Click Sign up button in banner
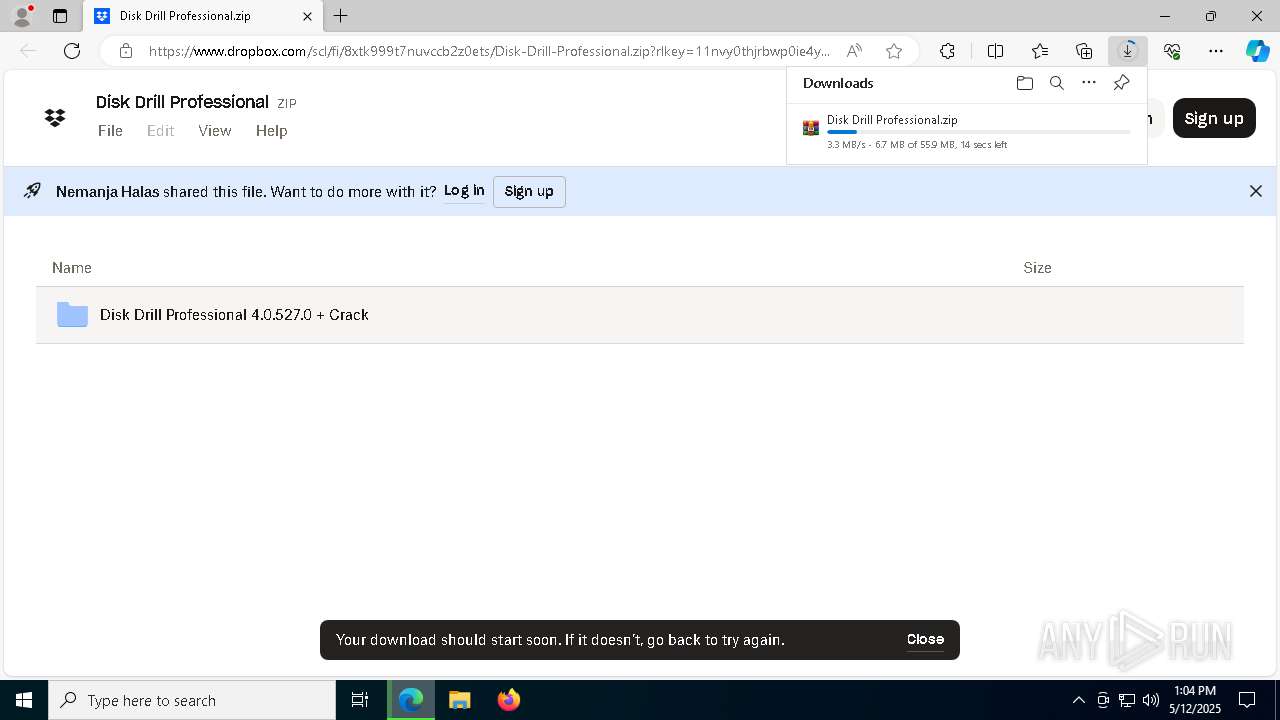This screenshot has width=1280, height=720. [529, 191]
